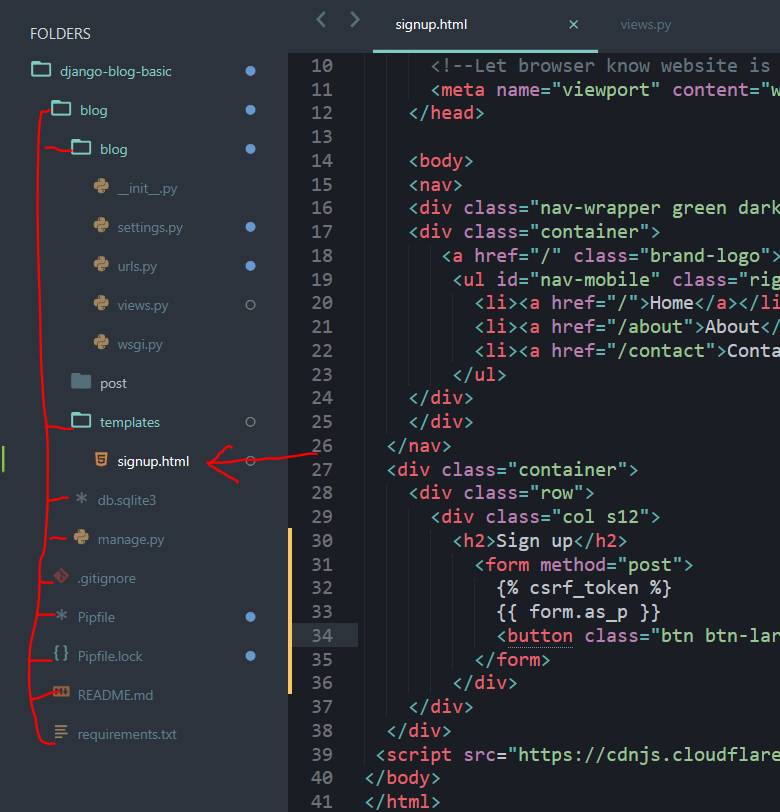The width and height of the screenshot is (780, 812).
Task: Go to previous tab with left arrow
Action: point(321,19)
